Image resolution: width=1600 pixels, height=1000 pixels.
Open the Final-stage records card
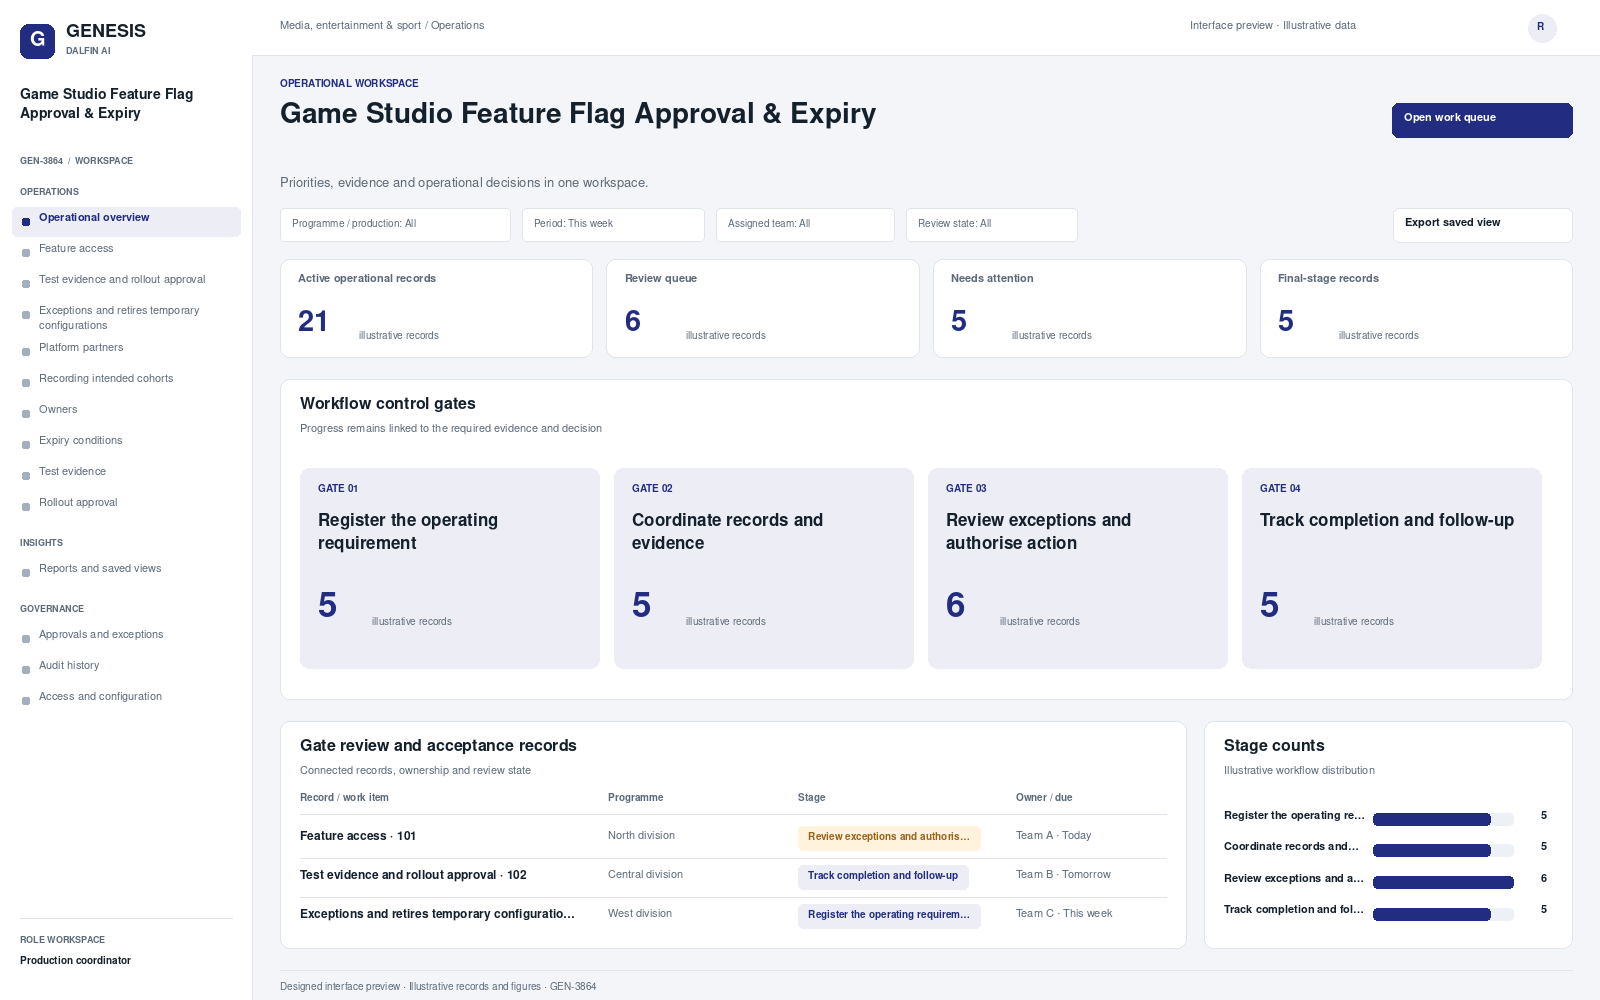pos(1416,308)
